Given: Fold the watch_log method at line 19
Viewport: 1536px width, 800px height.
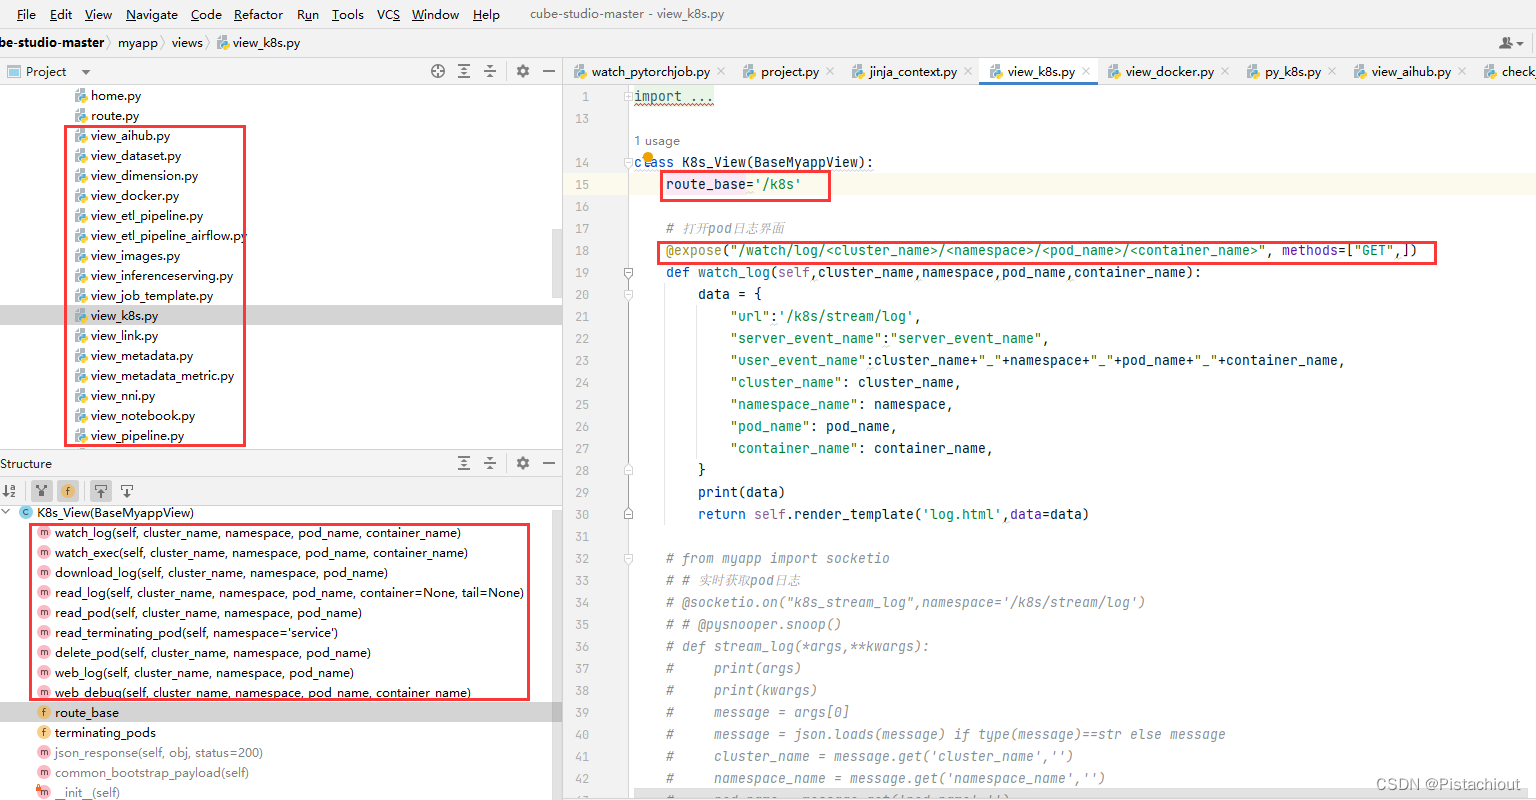Looking at the screenshot, I should coord(628,272).
